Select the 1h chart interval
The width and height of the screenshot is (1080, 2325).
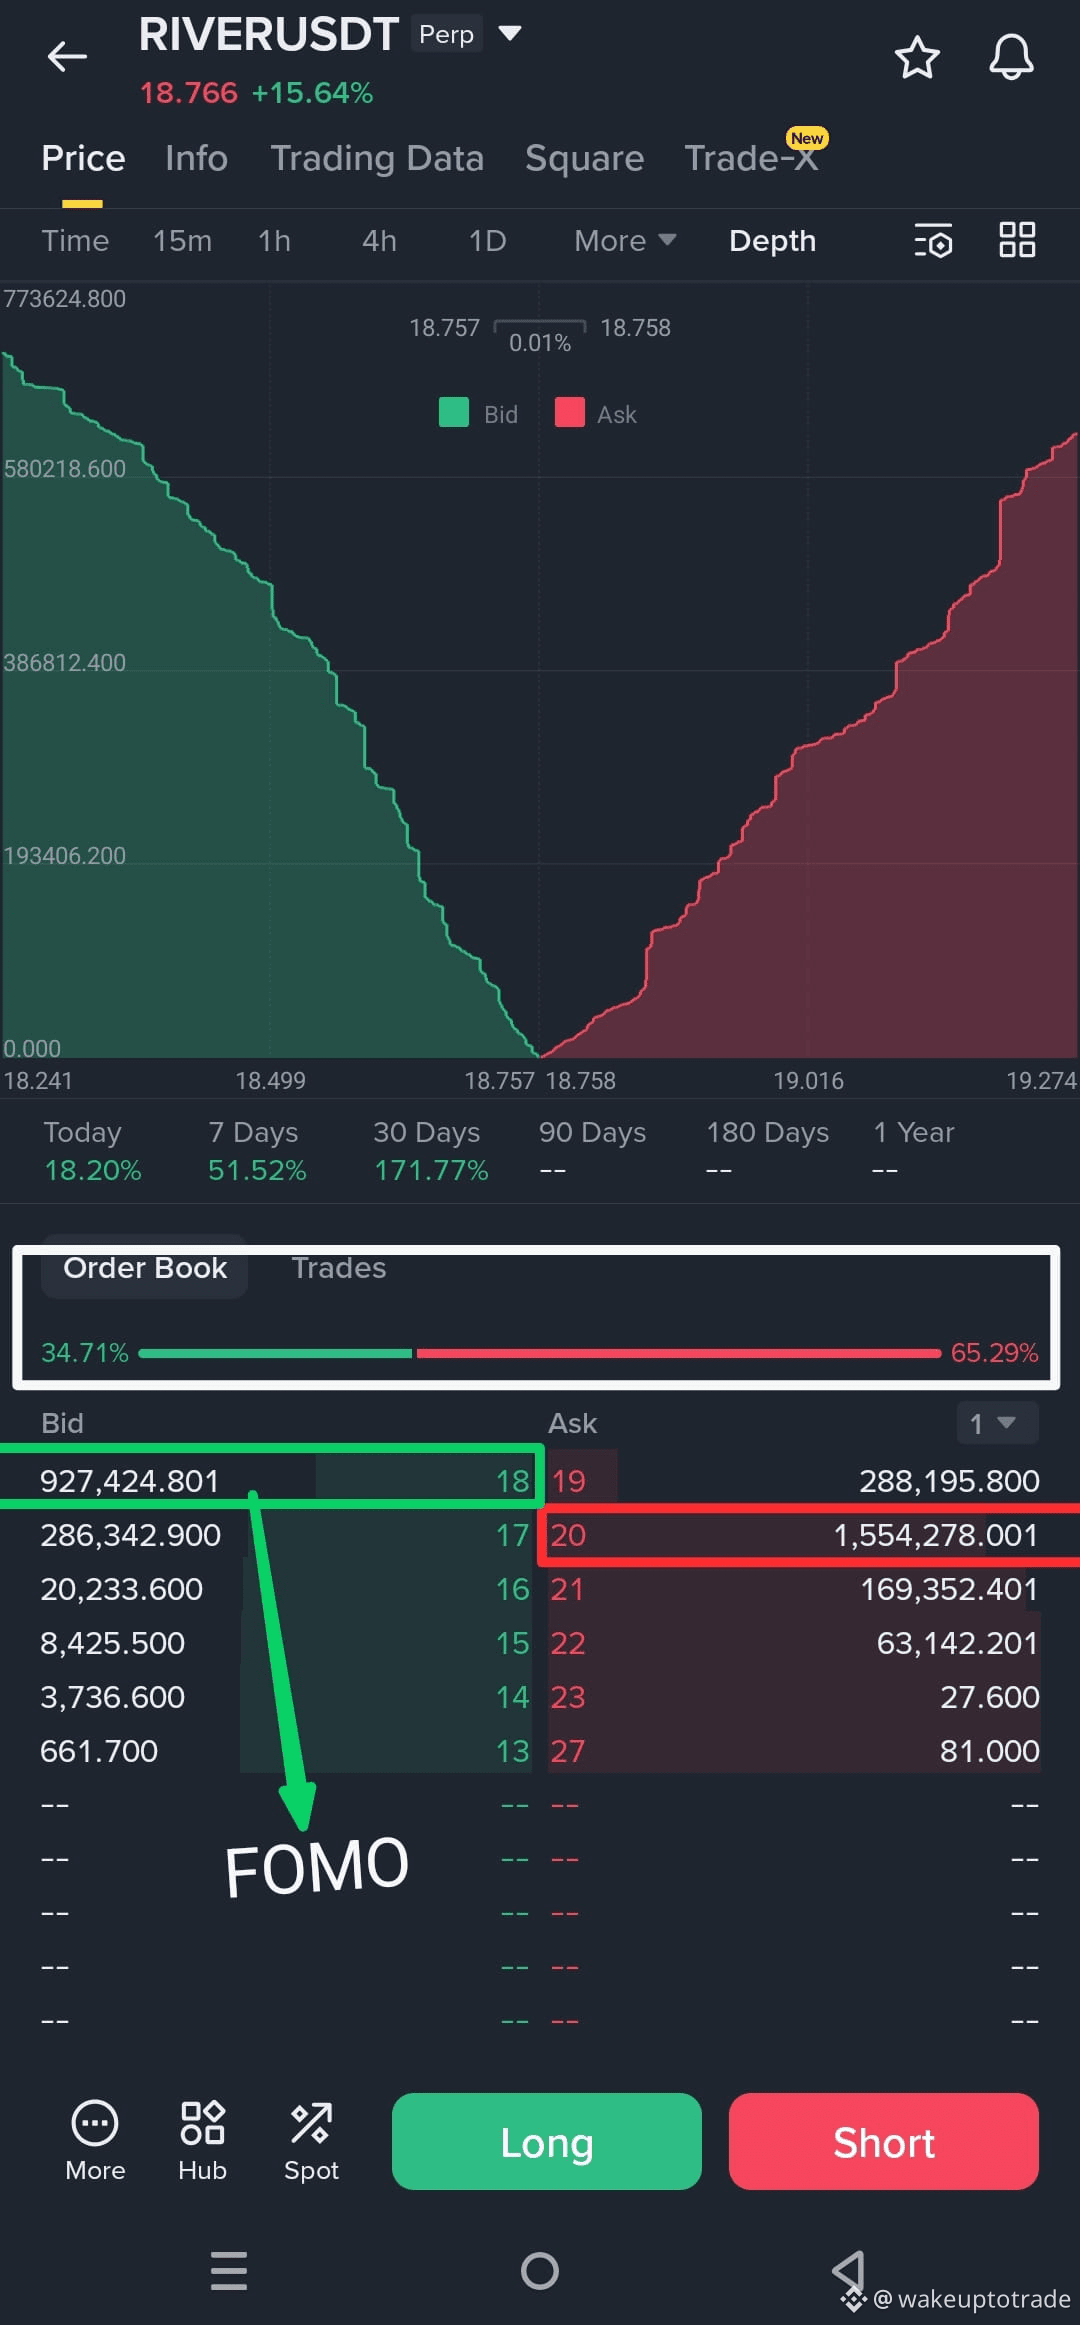point(274,241)
